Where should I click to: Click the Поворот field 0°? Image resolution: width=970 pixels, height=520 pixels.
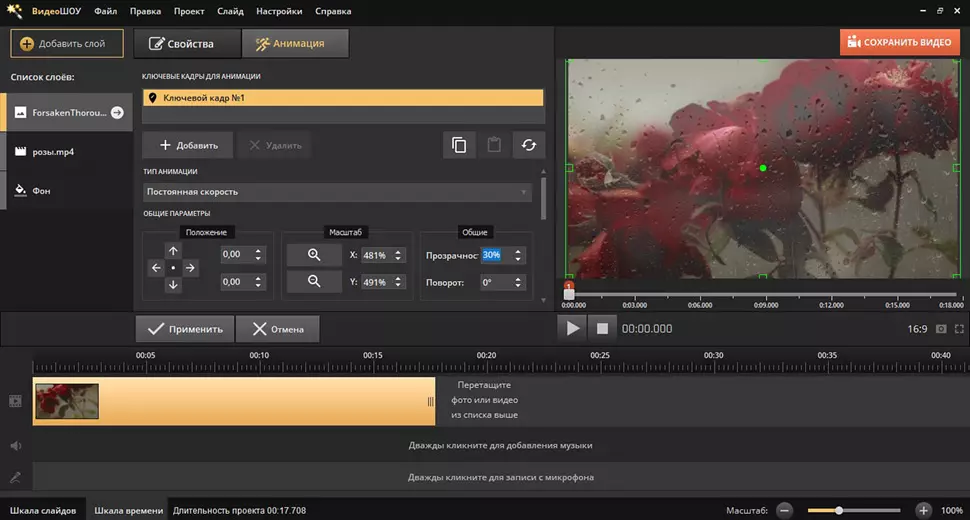[496, 282]
